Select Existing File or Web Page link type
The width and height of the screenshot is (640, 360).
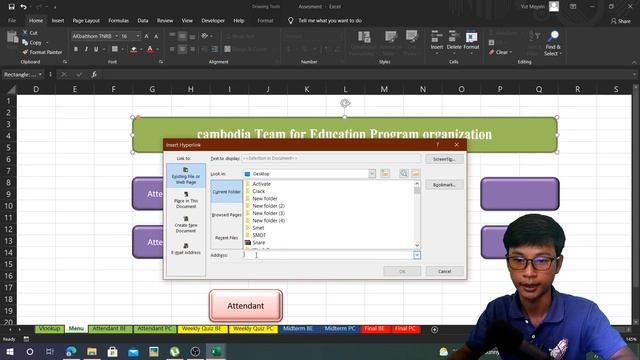click(x=186, y=176)
